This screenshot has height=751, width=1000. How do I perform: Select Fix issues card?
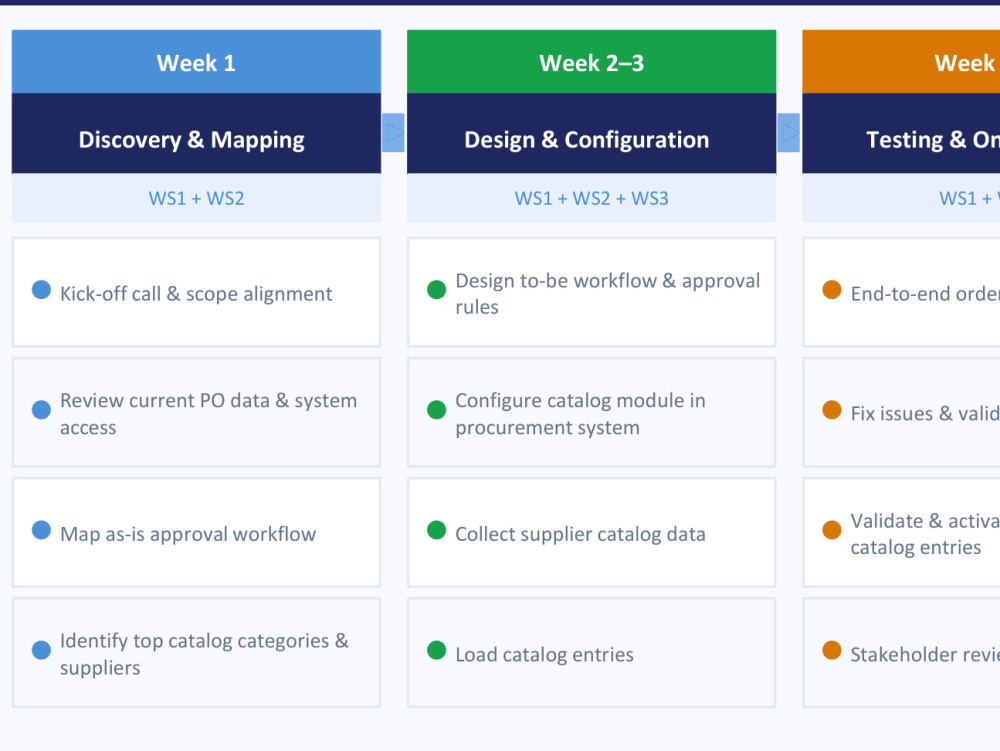tap(902, 412)
